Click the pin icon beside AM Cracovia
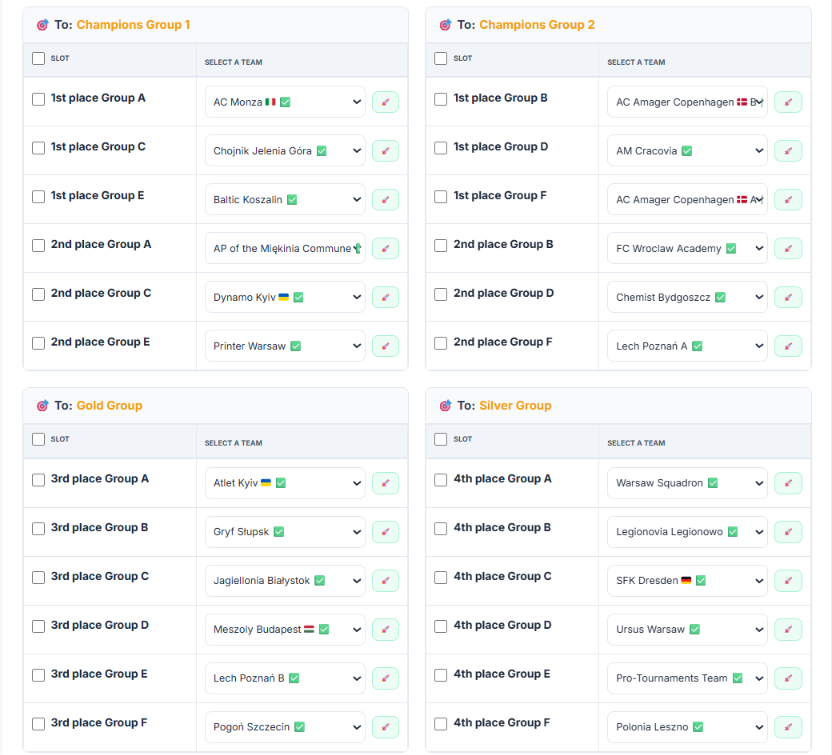The image size is (832, 755). (x=788, y=151)
